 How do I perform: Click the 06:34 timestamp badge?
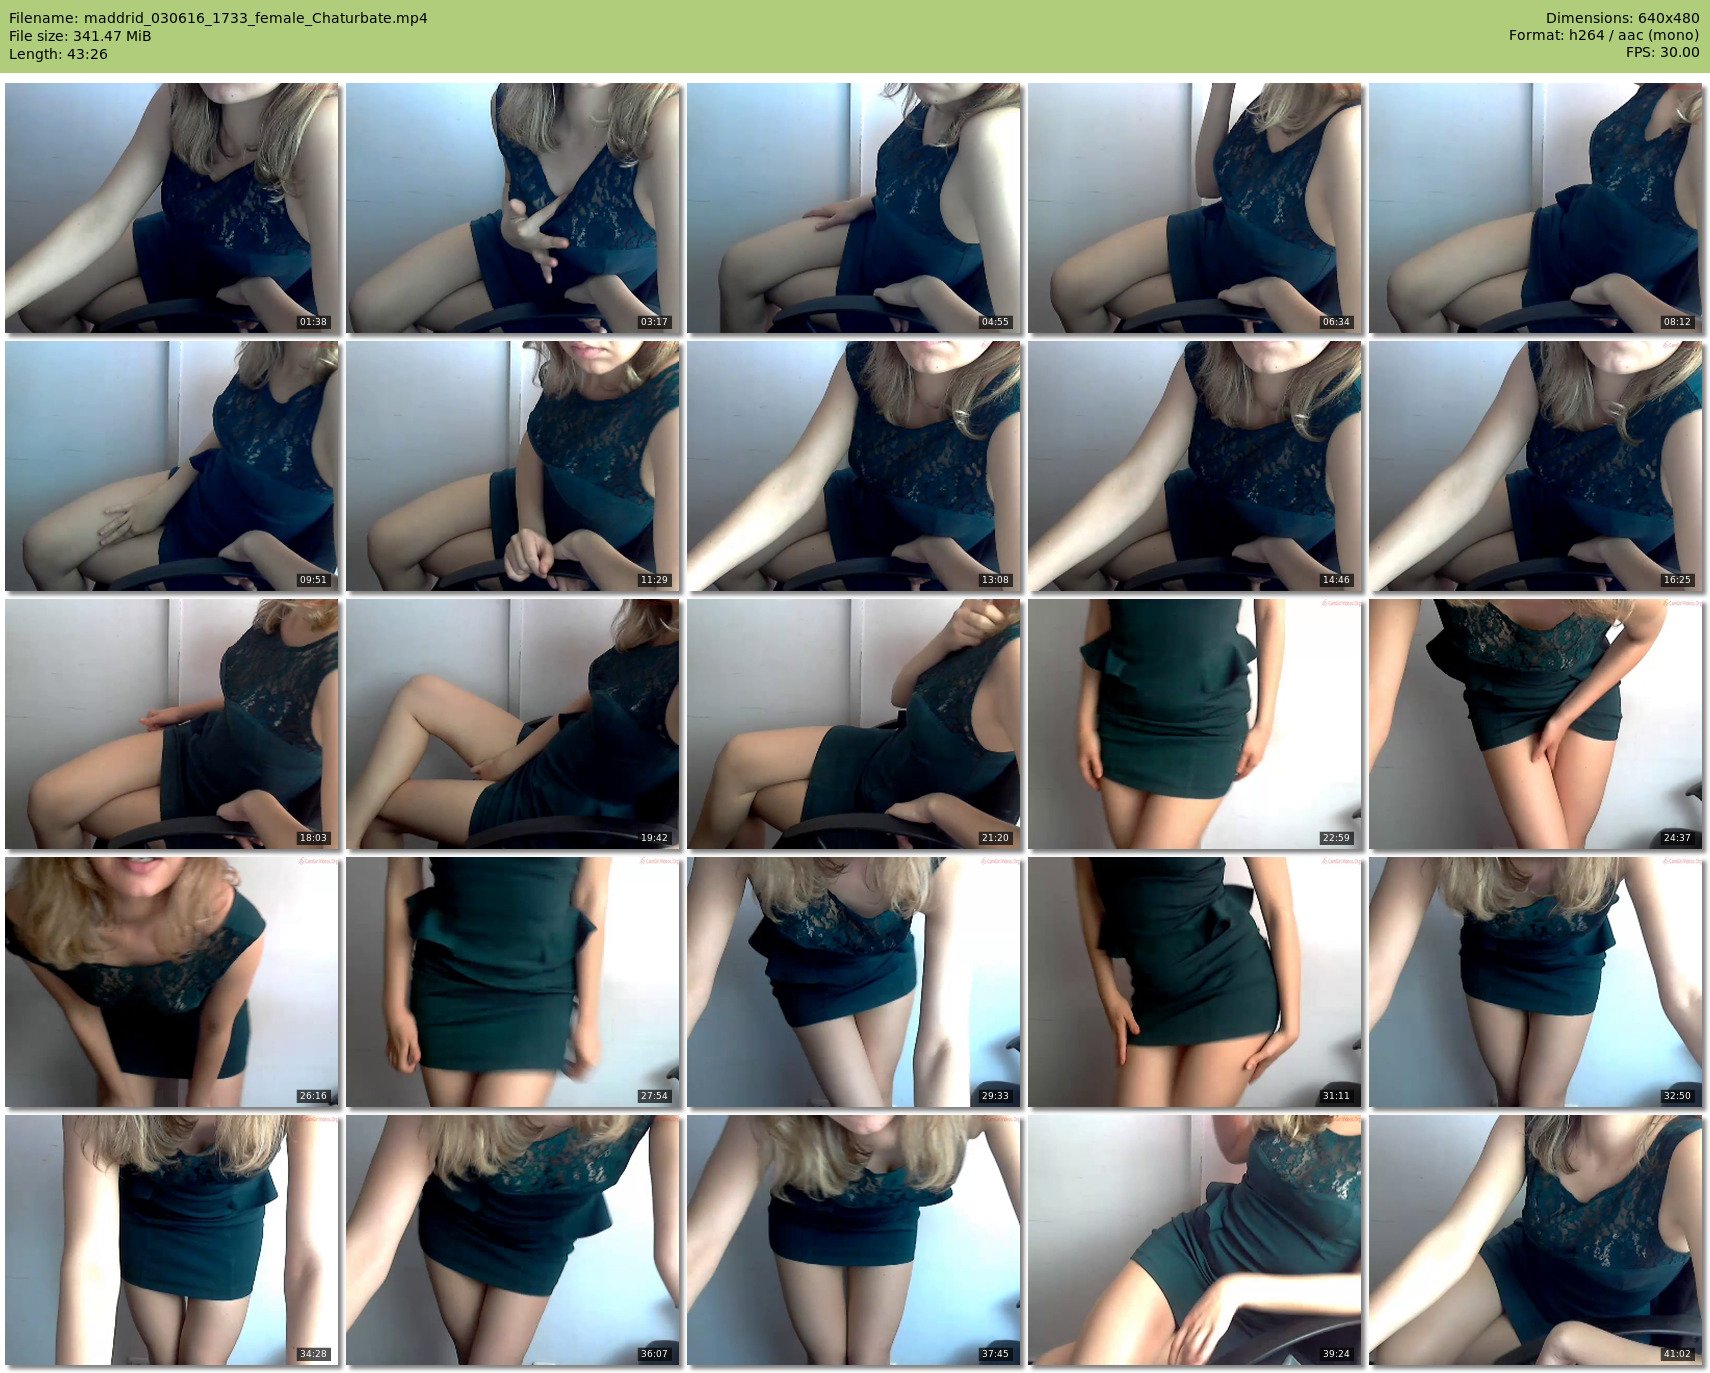1336,322
